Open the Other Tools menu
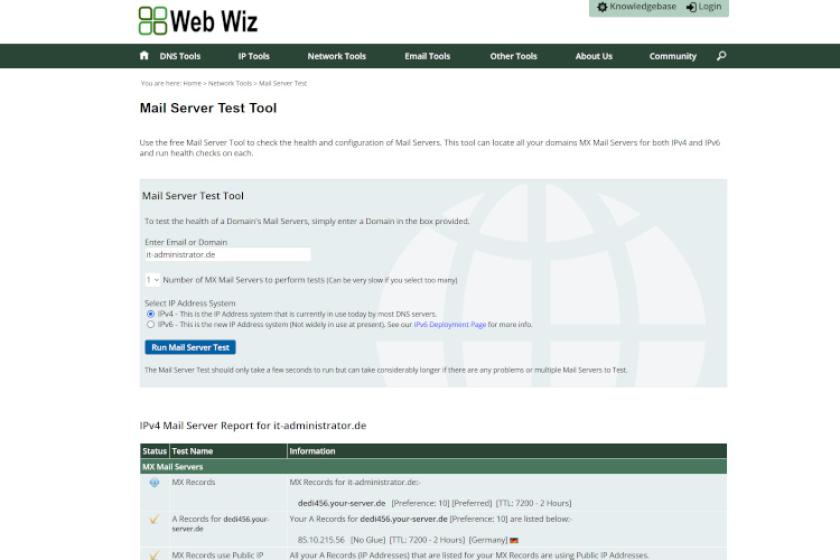840x560 pixels. point(513,56)
